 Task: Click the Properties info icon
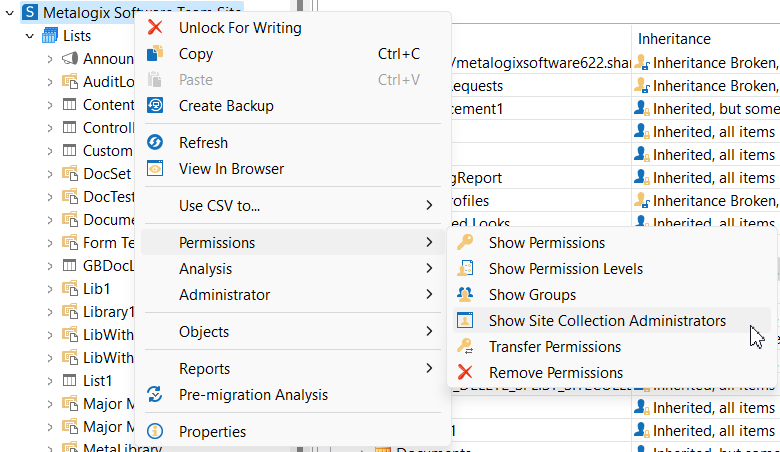(x=155, y=432)
